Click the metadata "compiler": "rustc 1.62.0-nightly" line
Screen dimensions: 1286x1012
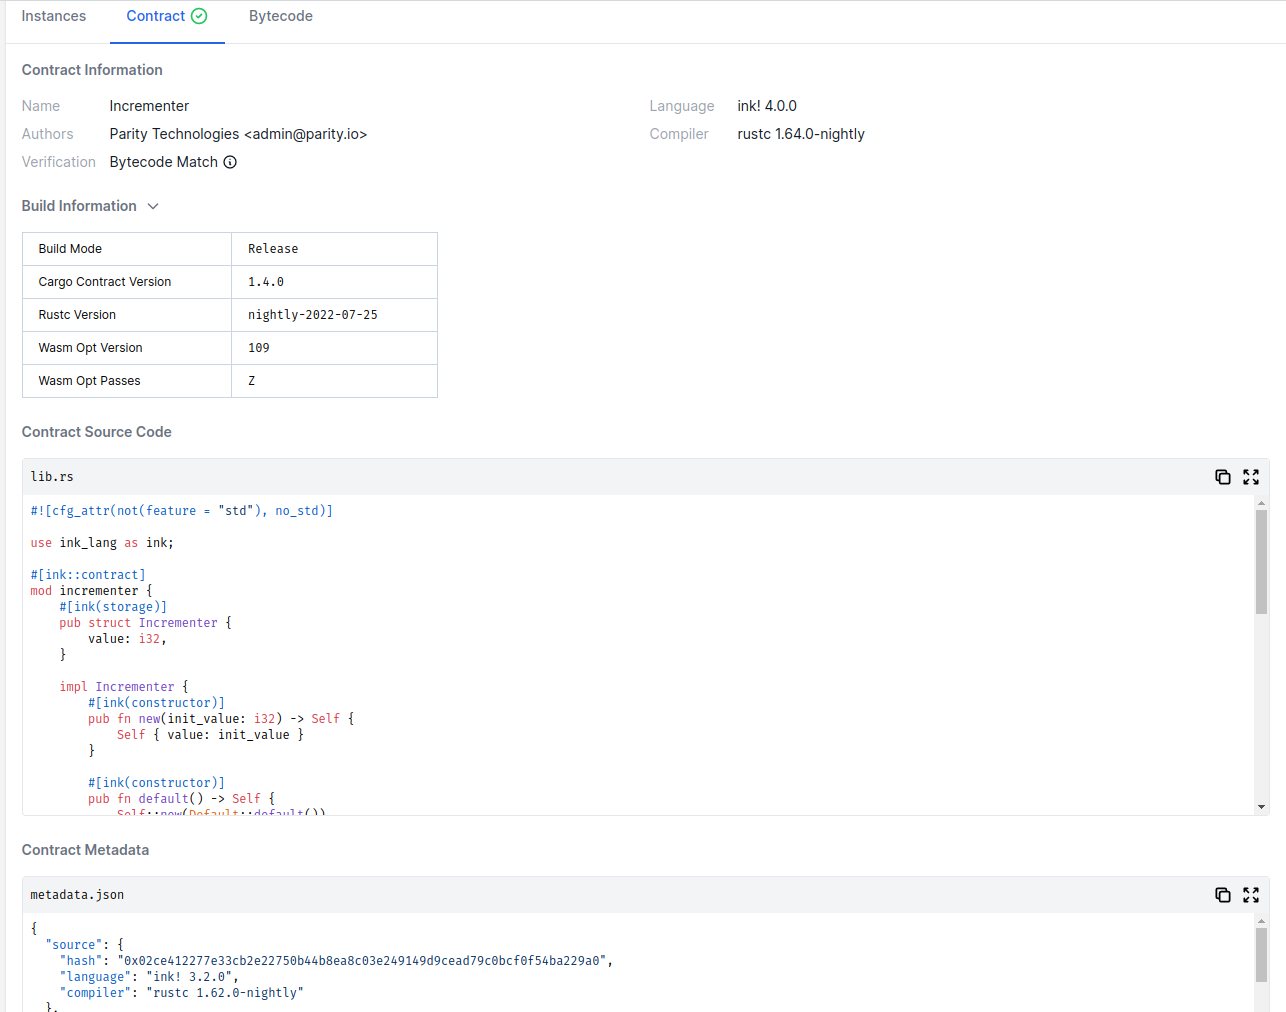[x=181, y=993]
